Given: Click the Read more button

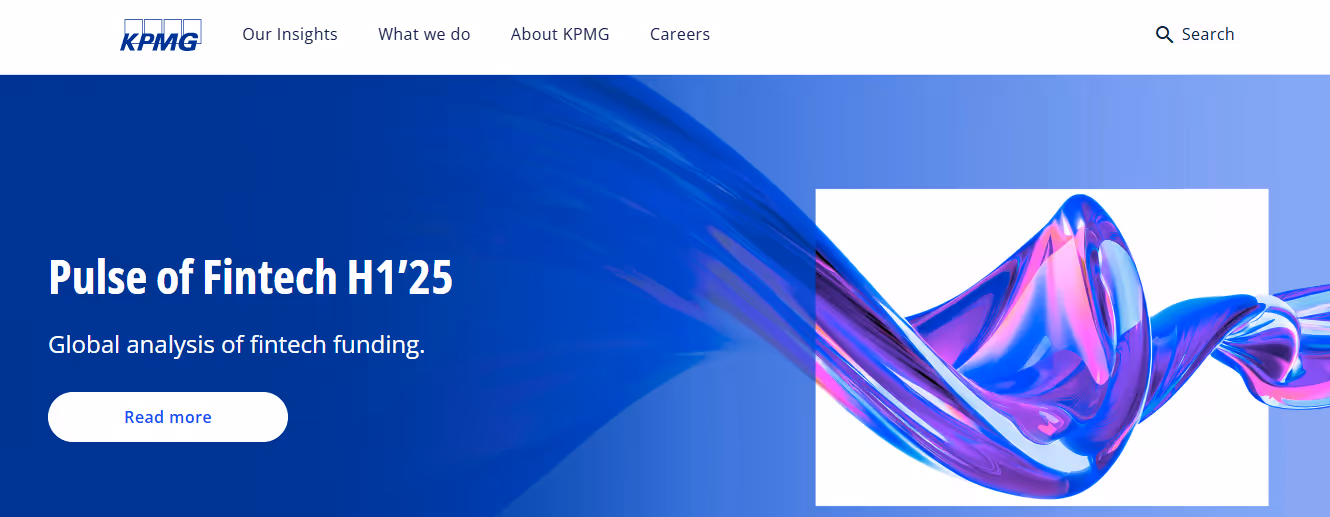Looking at the screenshot, I should tap(168, 417).
